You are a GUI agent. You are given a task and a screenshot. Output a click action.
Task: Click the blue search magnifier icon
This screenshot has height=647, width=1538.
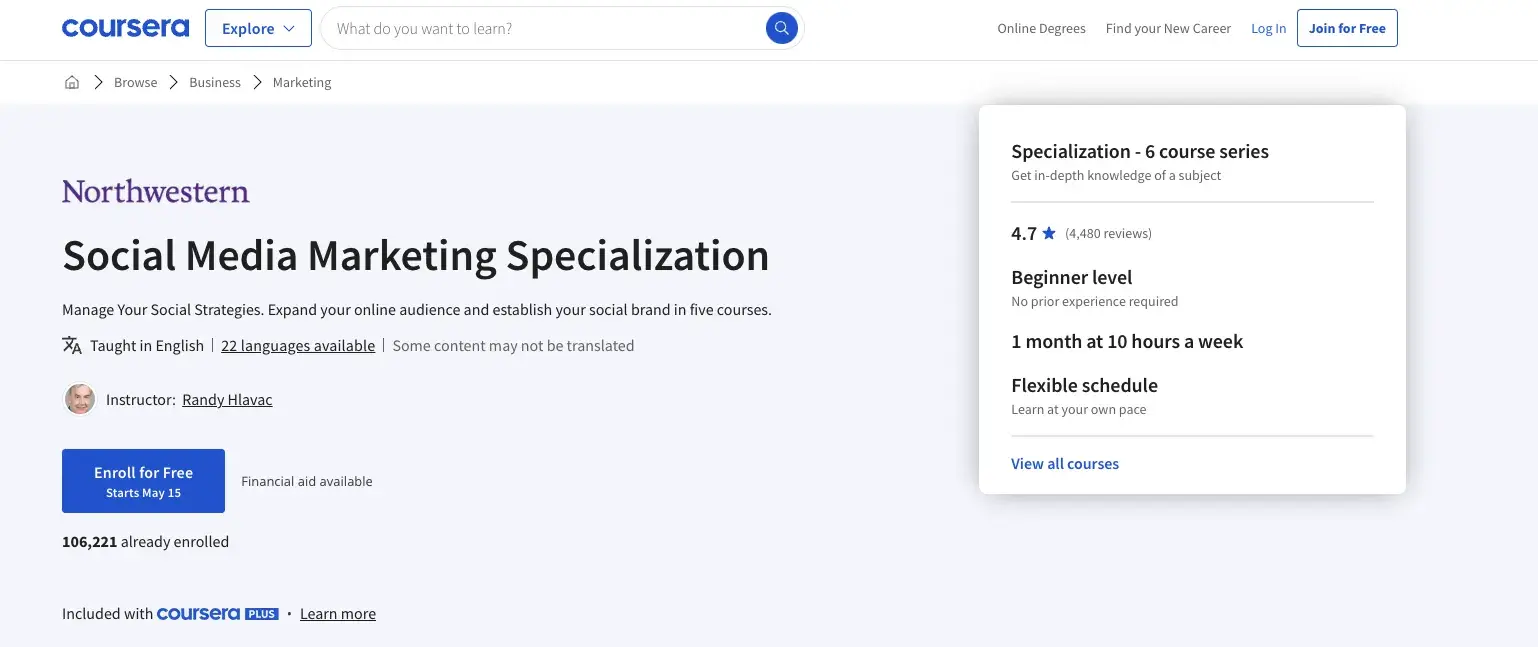click(781, 28)
